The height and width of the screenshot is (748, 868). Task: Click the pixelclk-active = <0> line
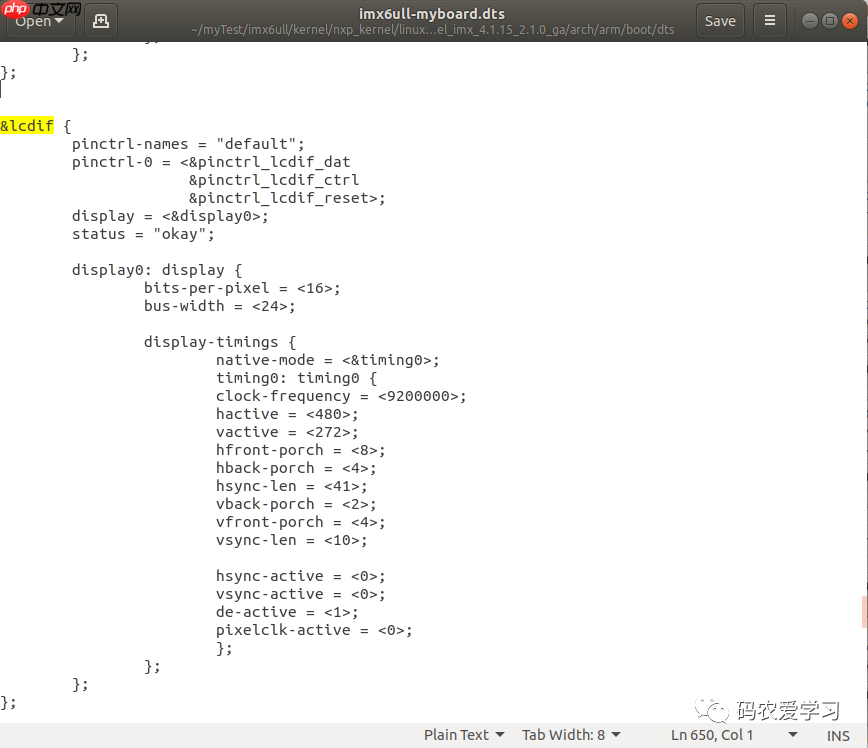point(314,630)
